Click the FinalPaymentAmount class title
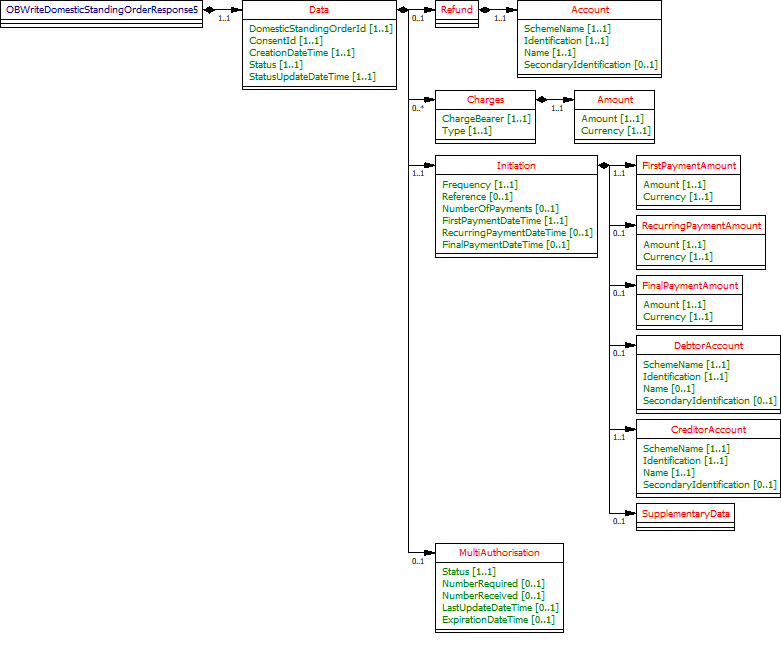781x650 pixels. point(690,285)
